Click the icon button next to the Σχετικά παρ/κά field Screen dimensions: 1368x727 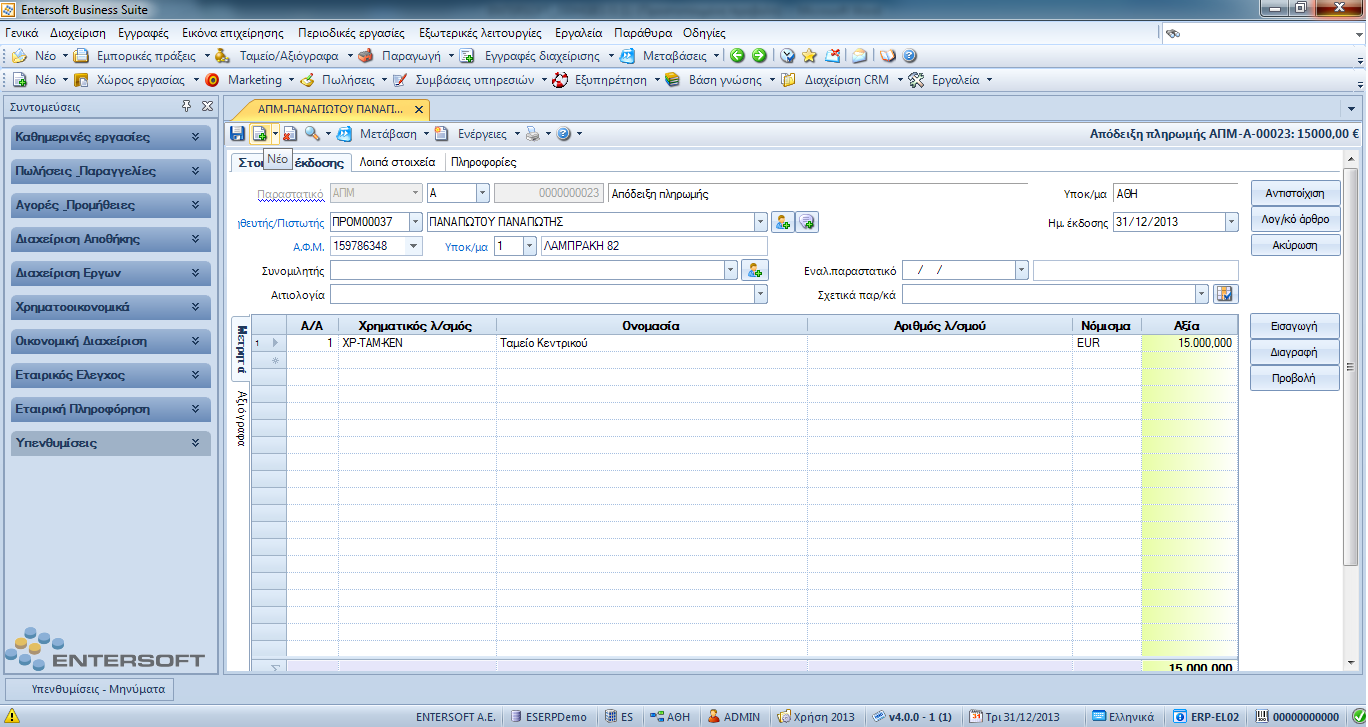pyautogui.click(x=1226, y=294)
